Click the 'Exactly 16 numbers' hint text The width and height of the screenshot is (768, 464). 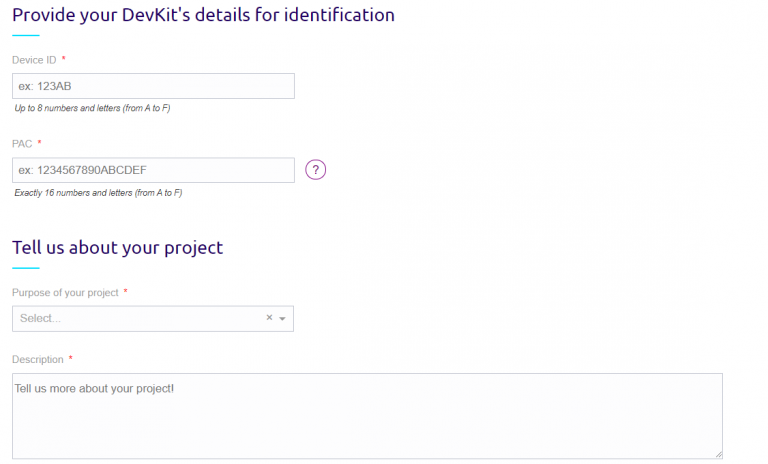click(x=98, y=192)
